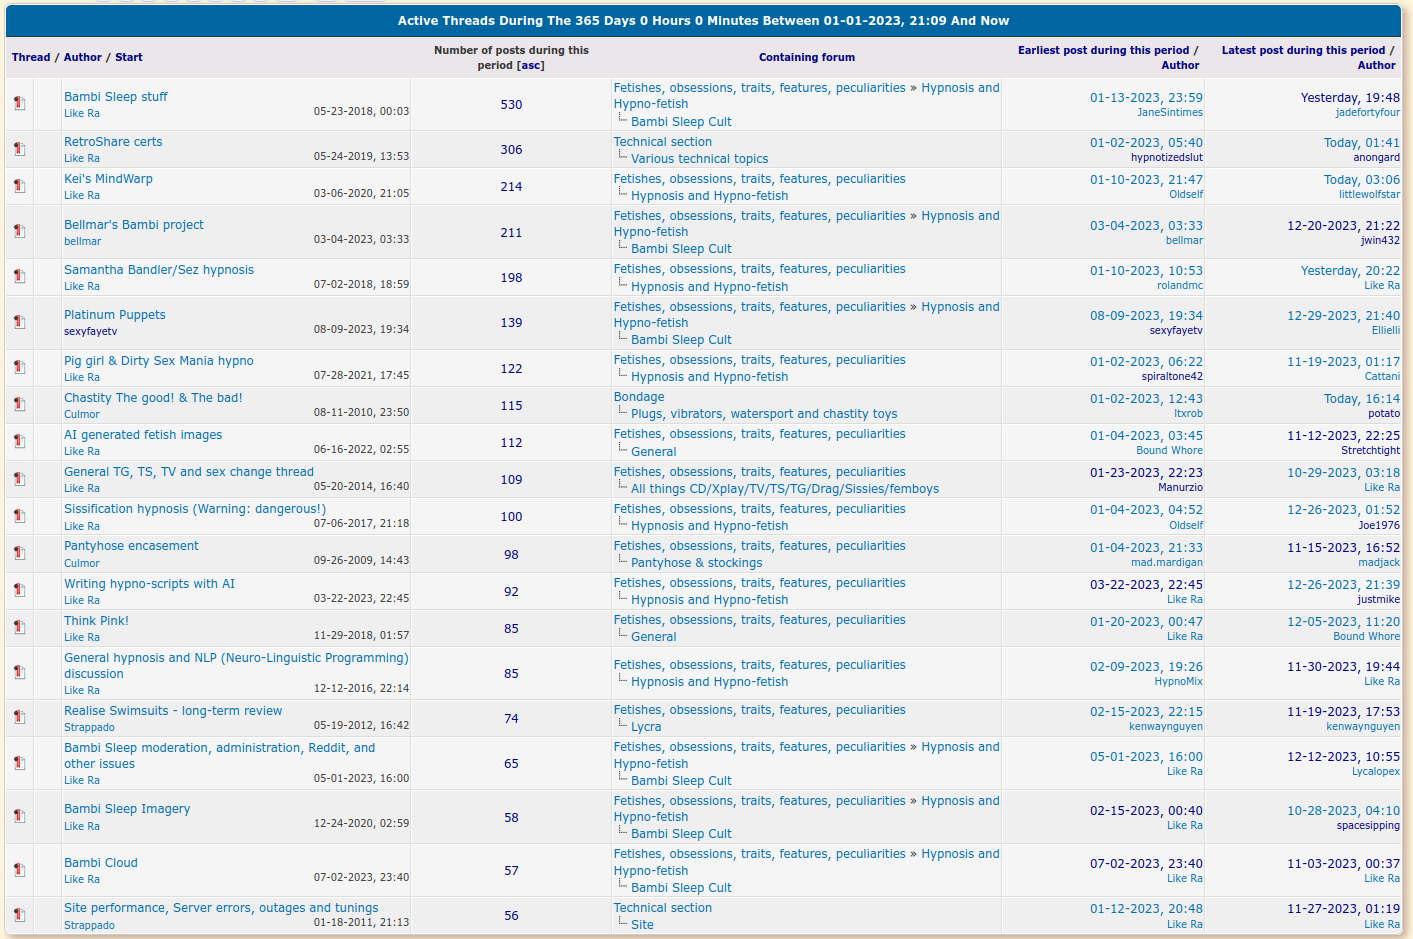Open earliest post dated 01-12-2023, 20:48
The width and height of the screenshot is (1413, 939).
click(1146, 909)
